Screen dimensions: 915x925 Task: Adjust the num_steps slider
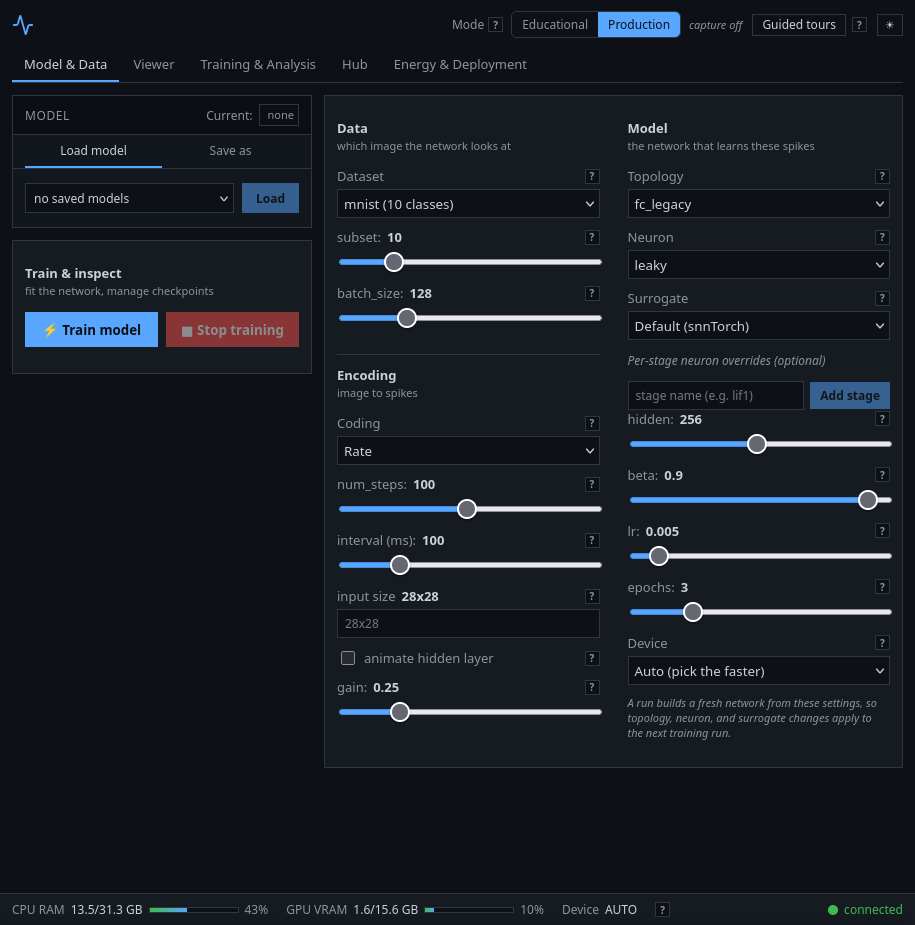point(470,509)
